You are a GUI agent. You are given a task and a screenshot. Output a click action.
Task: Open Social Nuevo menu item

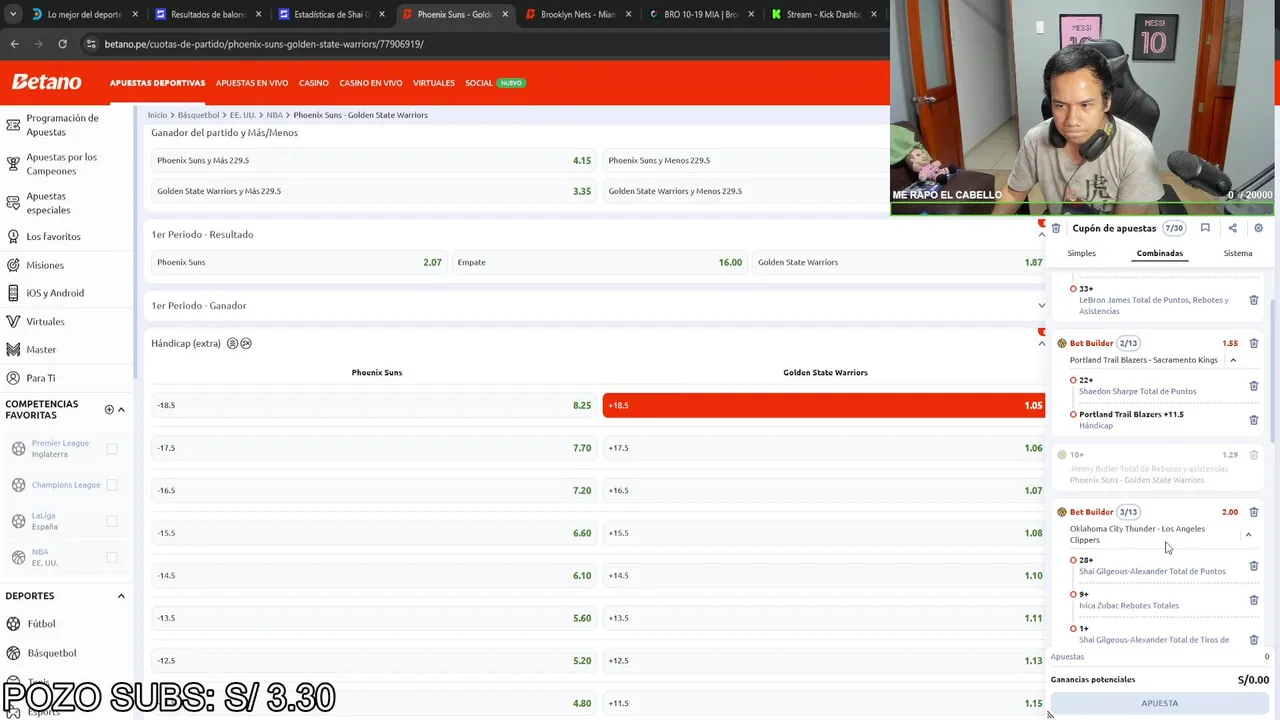coord(494,83)
